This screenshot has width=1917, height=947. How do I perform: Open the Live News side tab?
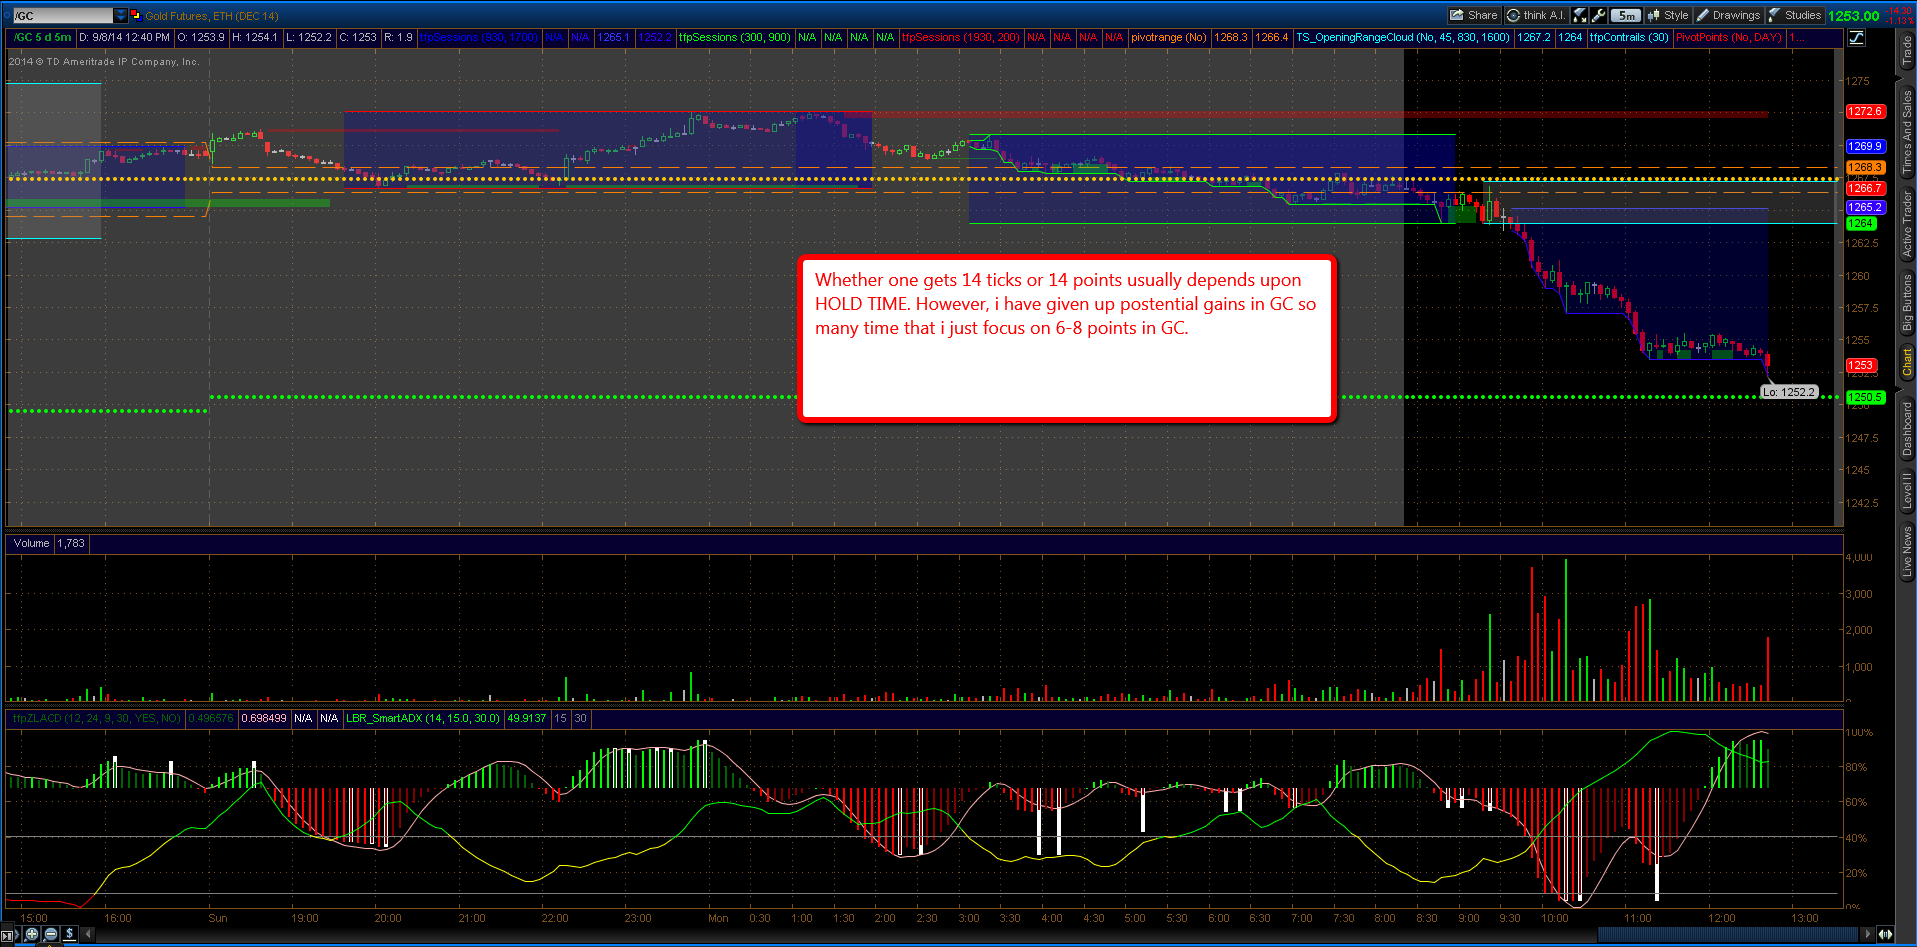point(1907,552)
